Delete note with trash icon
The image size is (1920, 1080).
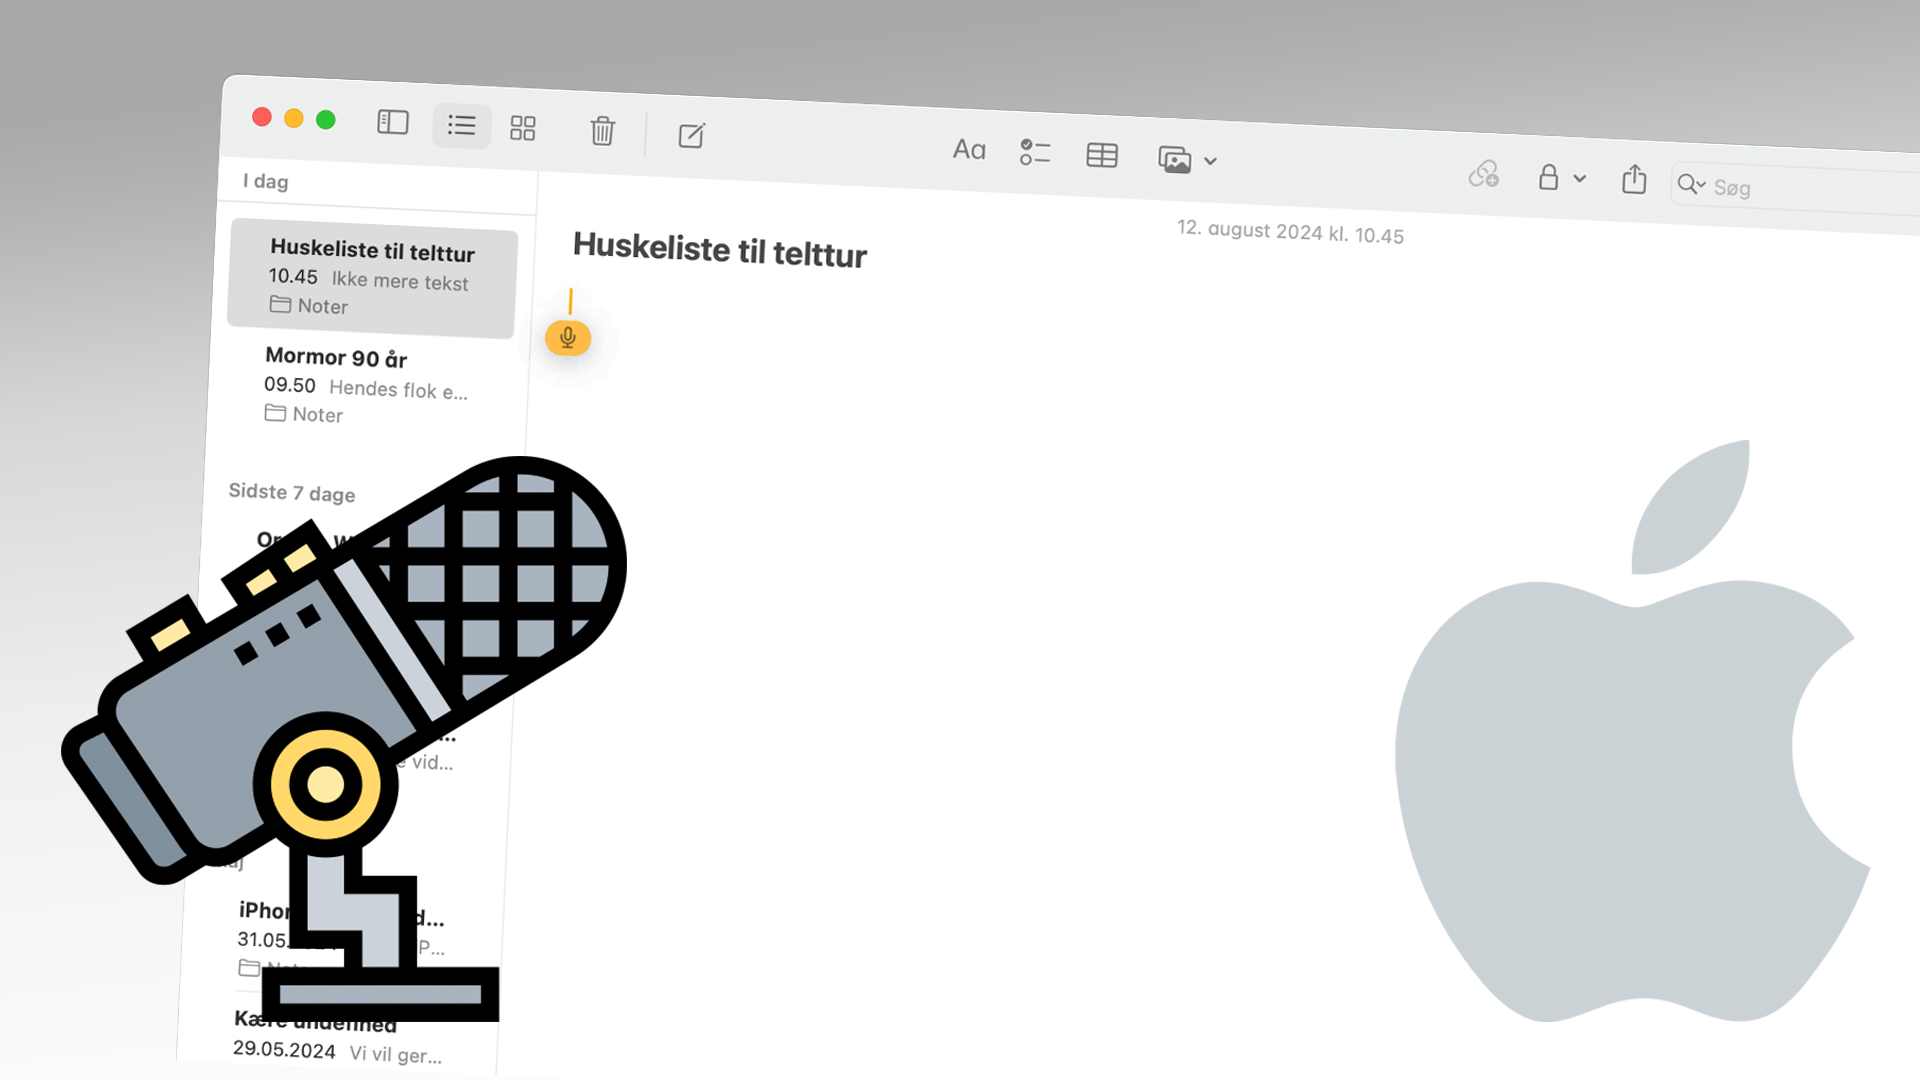(x=602, y=131)
